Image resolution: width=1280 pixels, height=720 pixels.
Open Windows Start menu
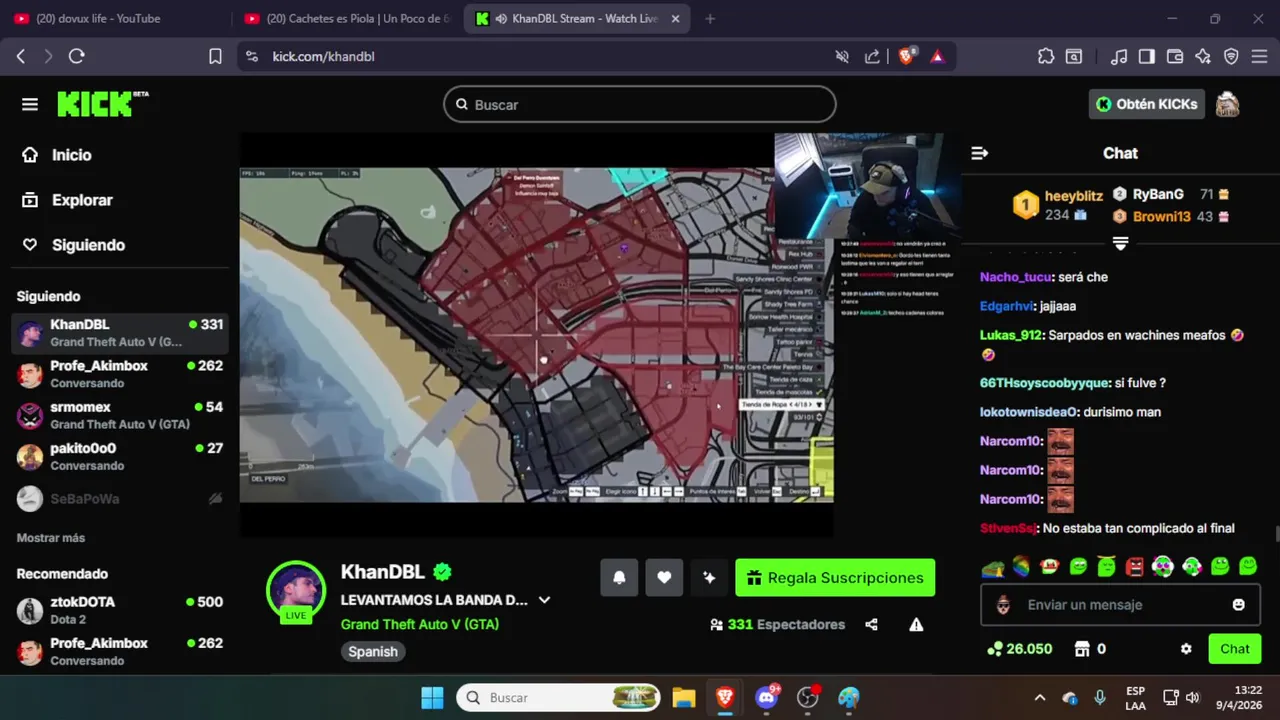coord(432,697)
